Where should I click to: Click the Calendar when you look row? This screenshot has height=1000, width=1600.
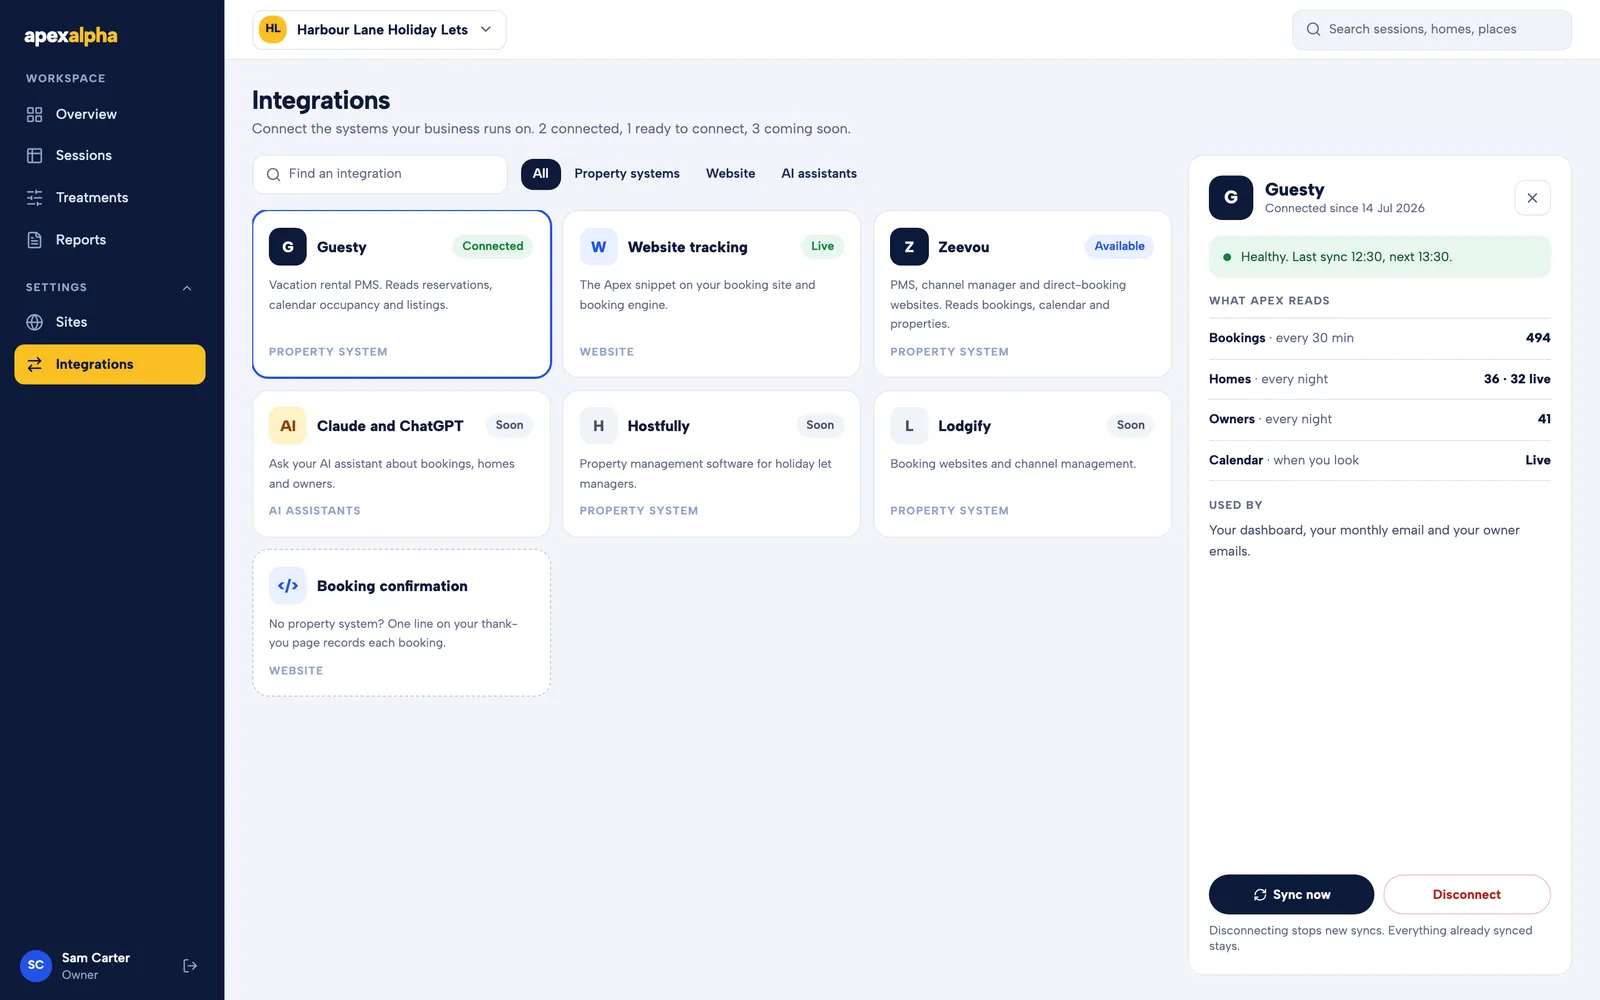click(x=1380, y=460)
